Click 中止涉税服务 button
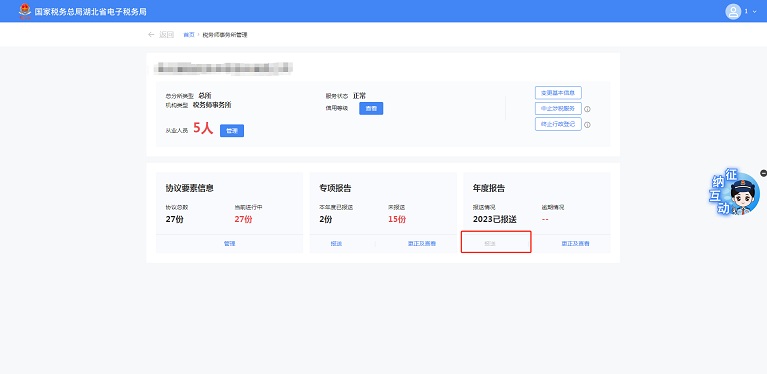767x374 pixels. tap(558, 109)
